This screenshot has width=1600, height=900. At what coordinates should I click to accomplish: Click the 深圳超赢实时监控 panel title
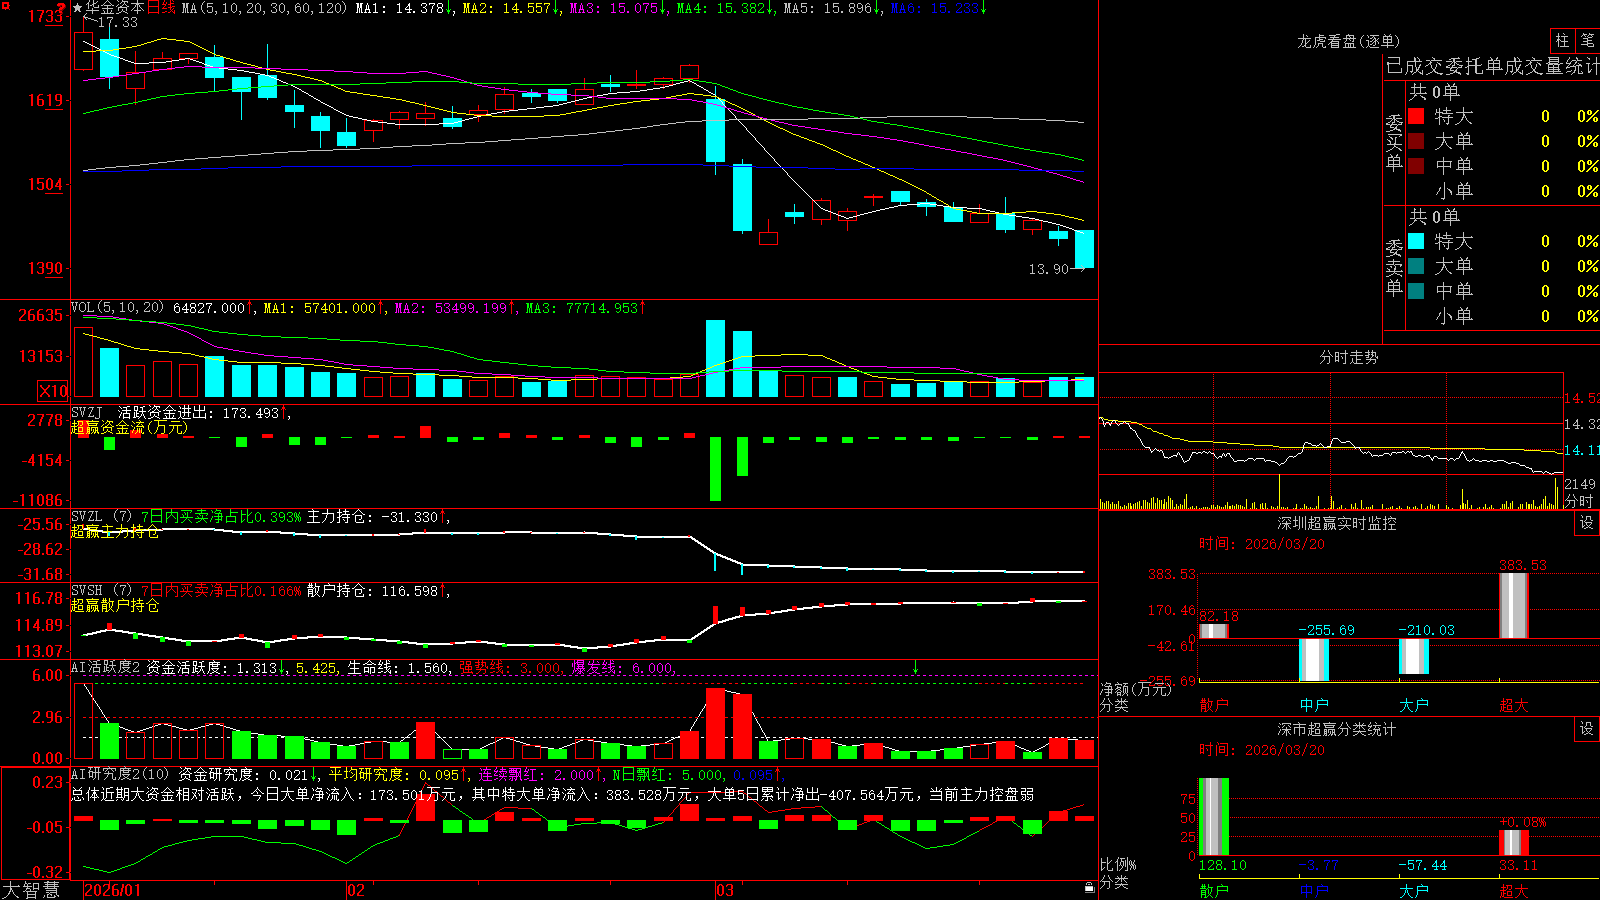click(x=1337, y=523)
